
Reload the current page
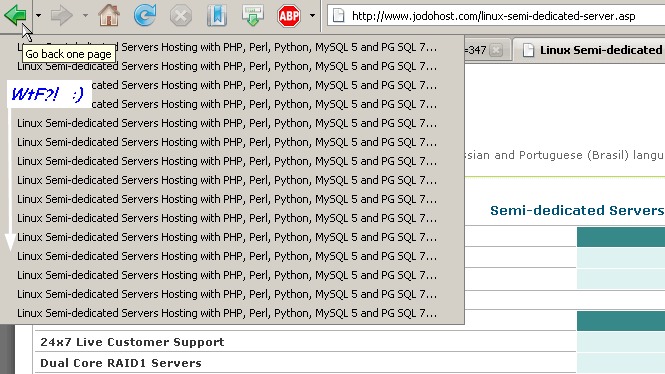tap(145, 16)
